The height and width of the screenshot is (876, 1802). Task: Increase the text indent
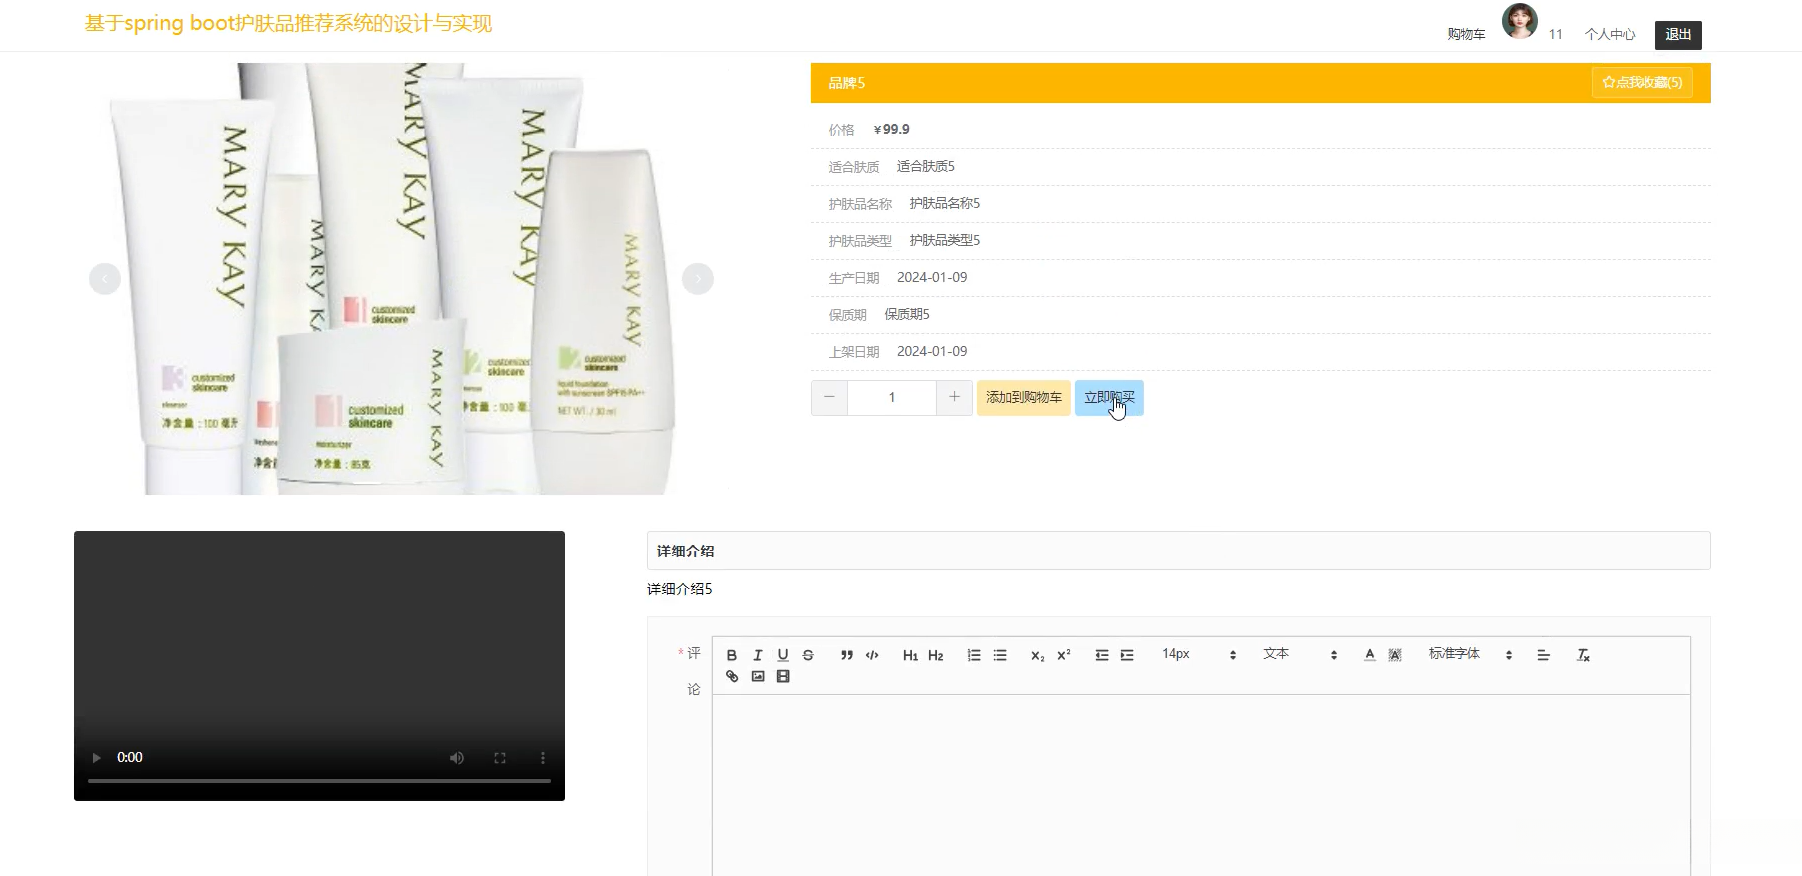click(1127, 655)
